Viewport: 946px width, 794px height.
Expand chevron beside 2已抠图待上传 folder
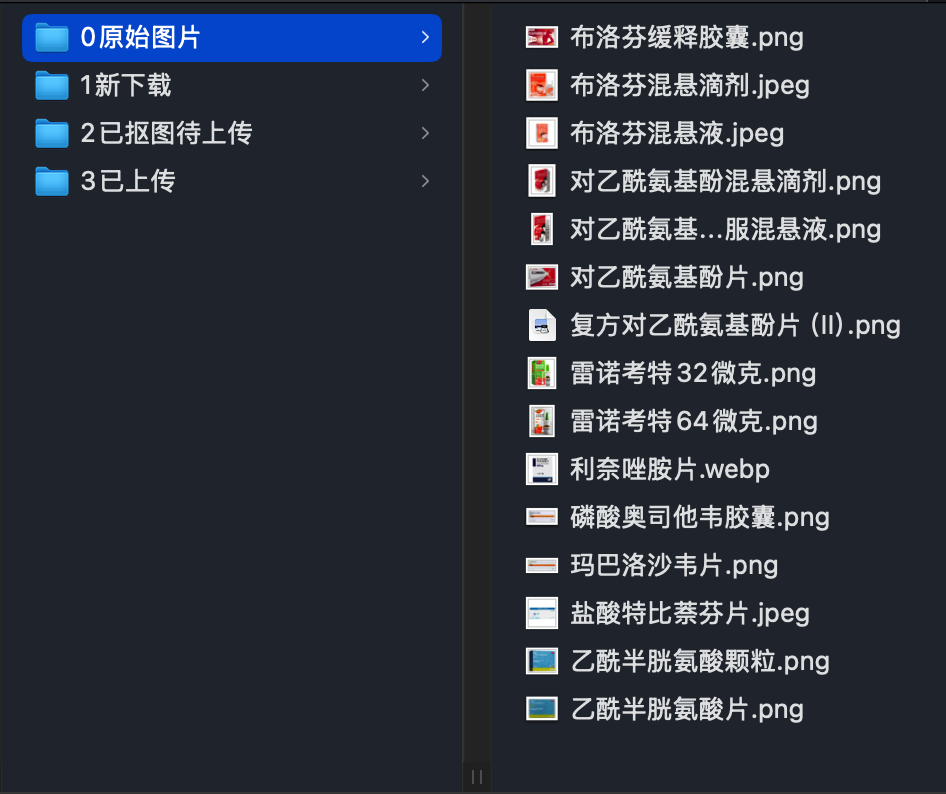point(425,133)
